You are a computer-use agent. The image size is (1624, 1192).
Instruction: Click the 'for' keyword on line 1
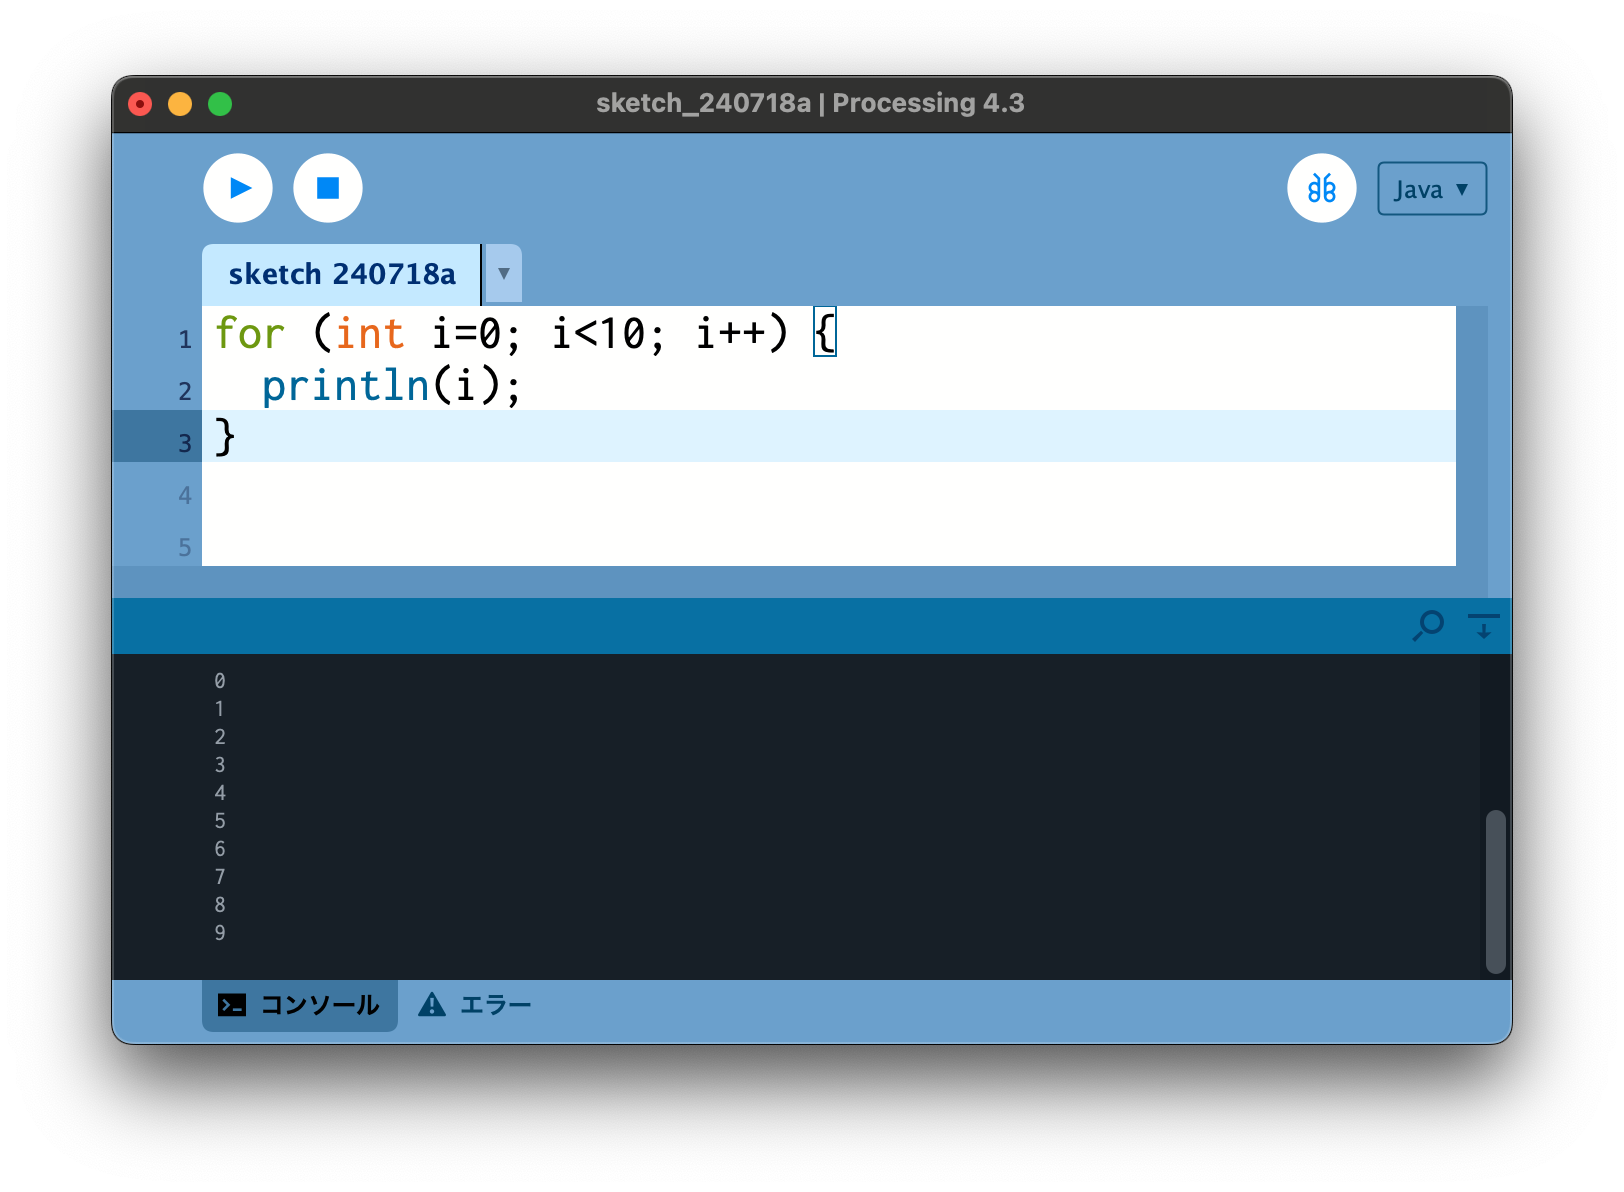pos(250,334)
